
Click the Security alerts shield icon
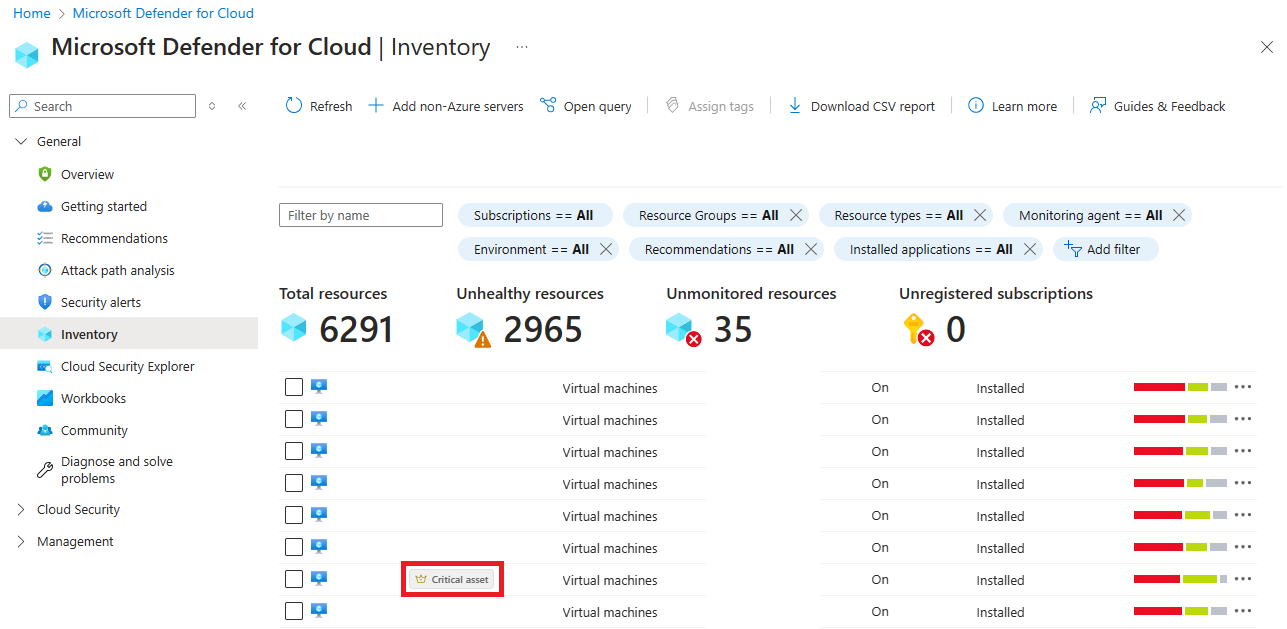45,302
